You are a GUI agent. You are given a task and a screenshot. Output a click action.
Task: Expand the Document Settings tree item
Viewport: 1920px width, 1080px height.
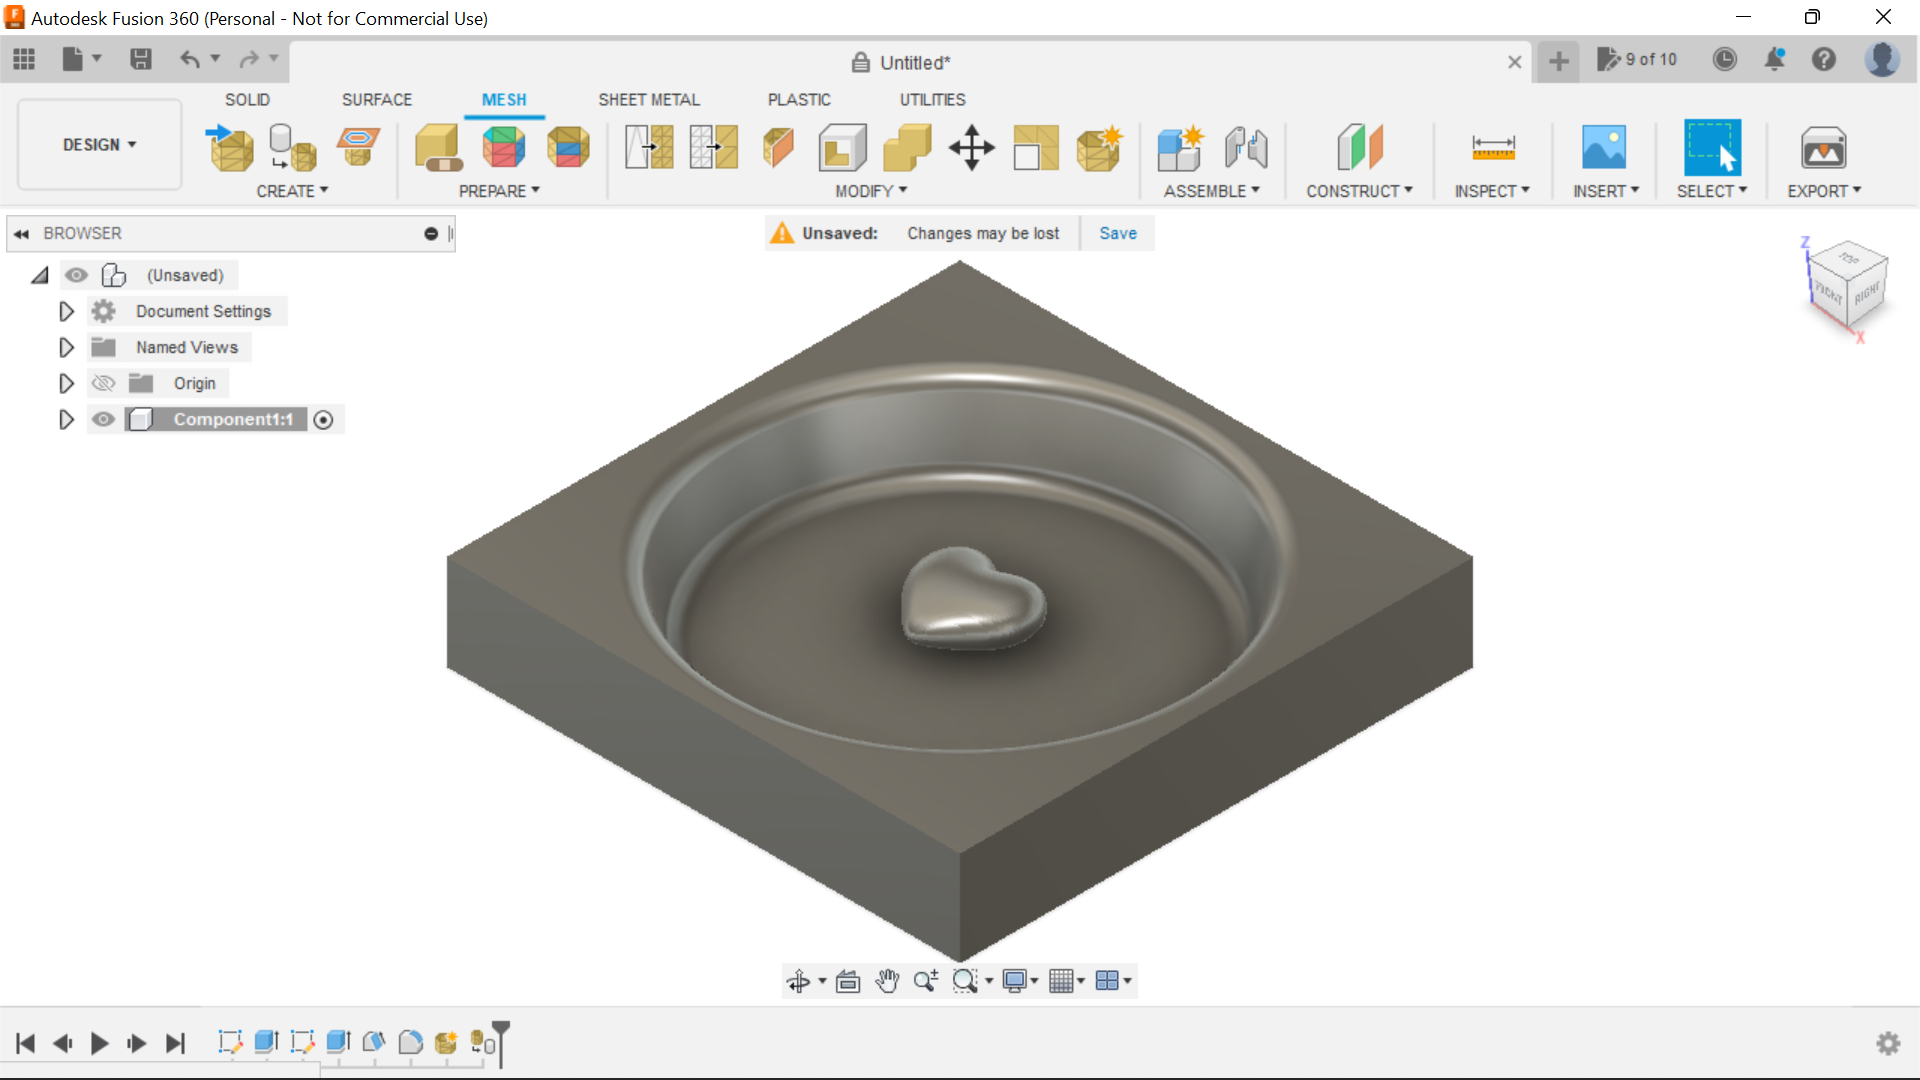(66, 311)
